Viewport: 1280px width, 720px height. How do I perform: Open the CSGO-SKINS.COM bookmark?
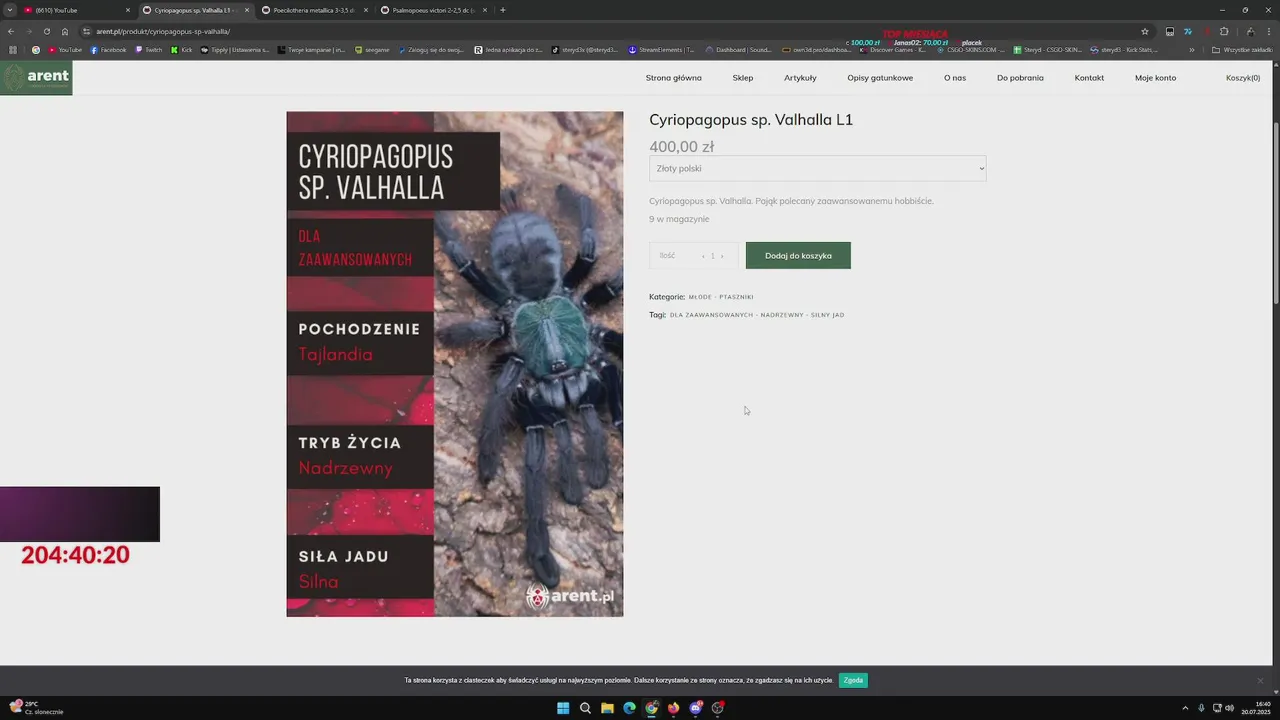coord(971,49)
